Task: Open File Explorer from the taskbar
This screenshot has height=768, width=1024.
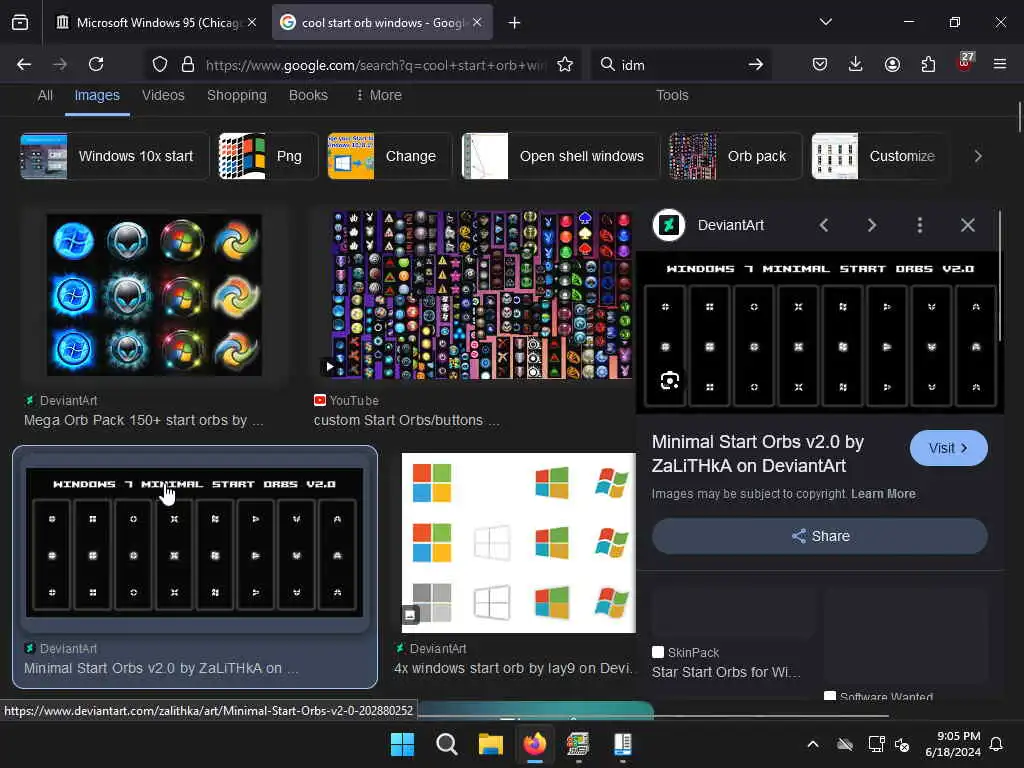Action: click(x=490, y=744)
